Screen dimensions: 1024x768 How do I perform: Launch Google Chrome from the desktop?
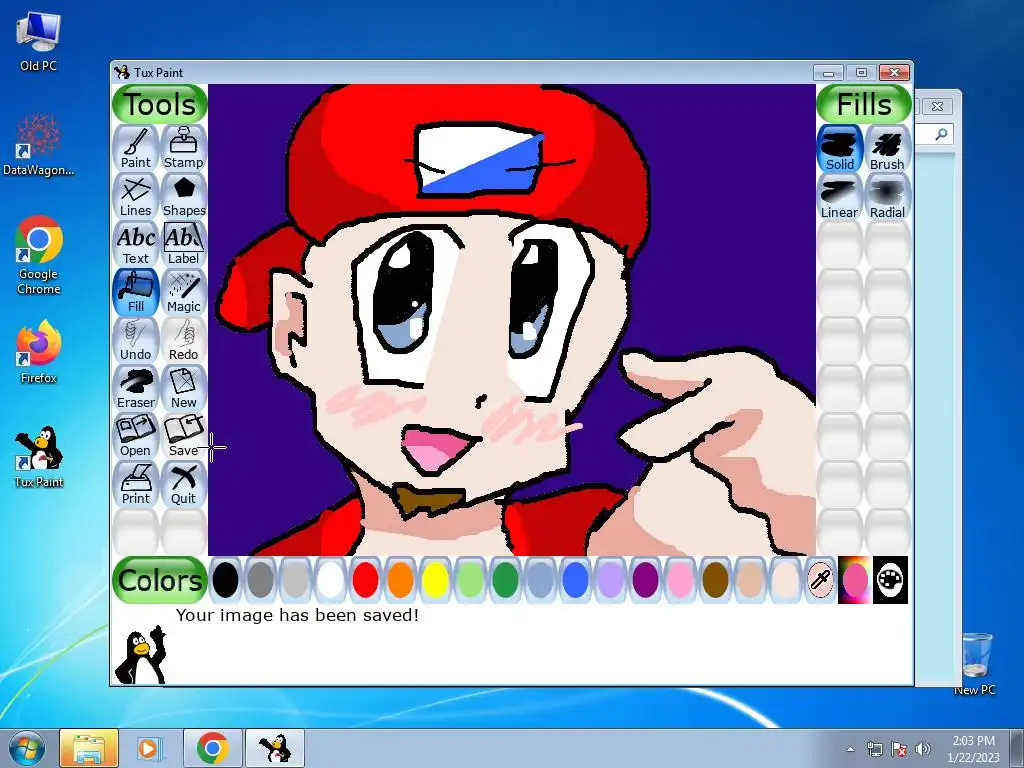point(39,255)
